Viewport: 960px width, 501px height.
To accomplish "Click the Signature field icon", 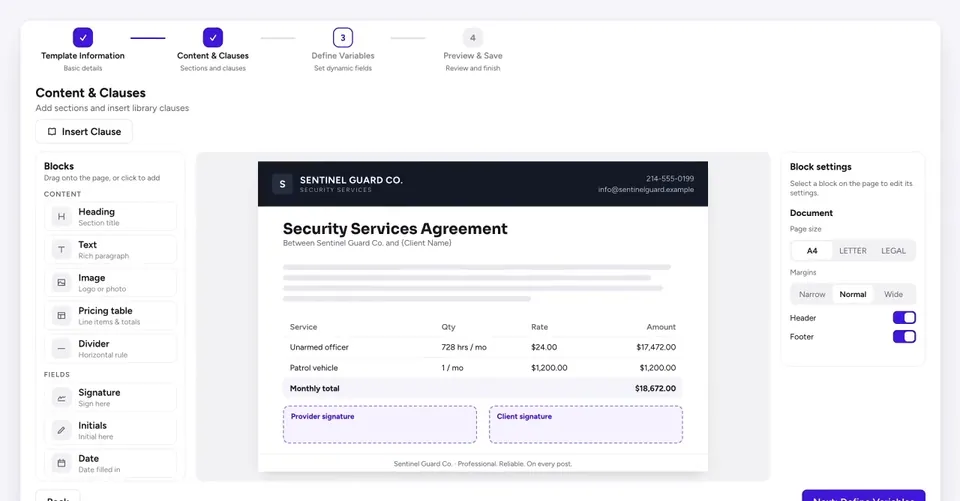I will pos(61,398).
